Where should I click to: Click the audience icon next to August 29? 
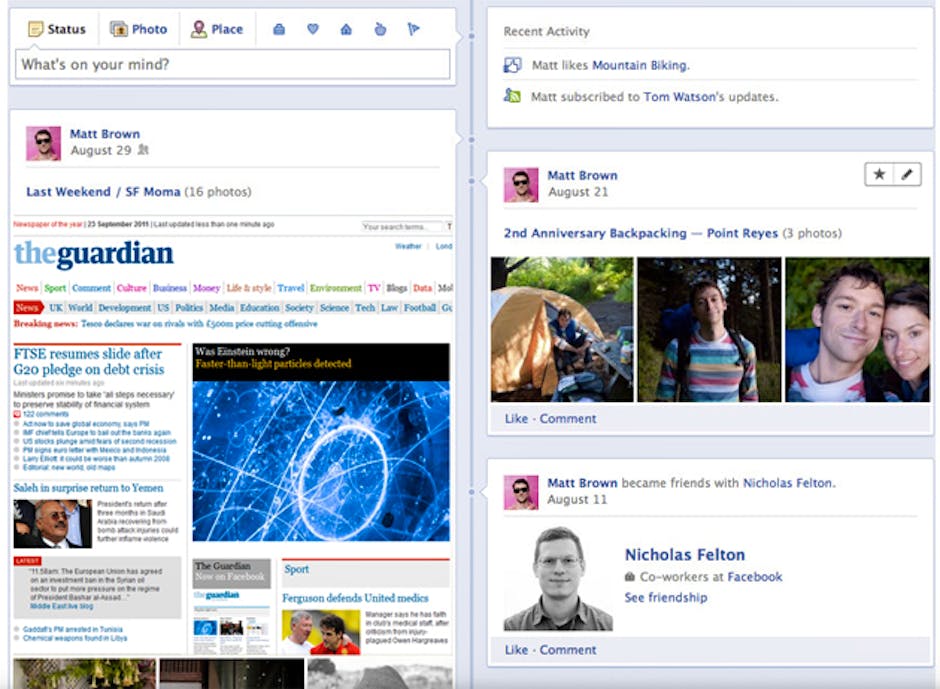[143, 151]
